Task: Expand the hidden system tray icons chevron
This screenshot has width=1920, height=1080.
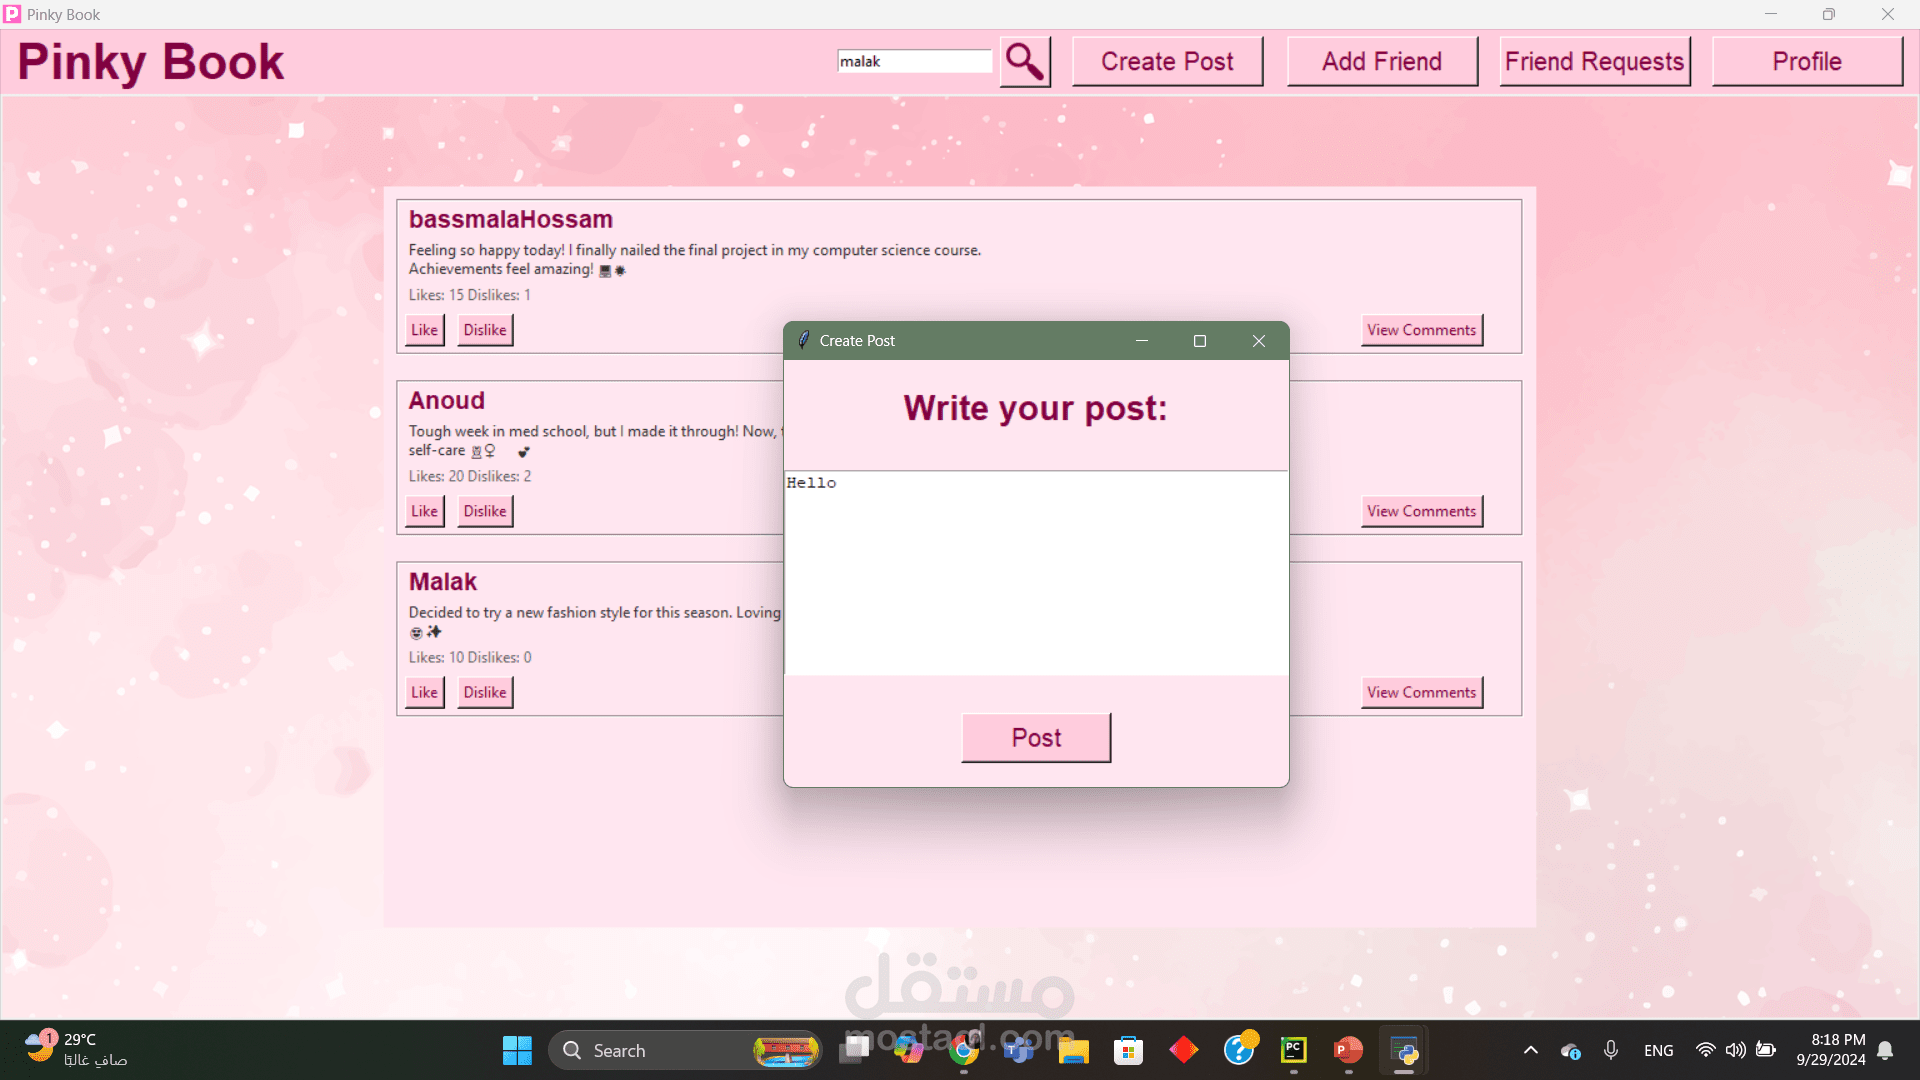Action: pyautogui.click(x=1530, y=1050)
